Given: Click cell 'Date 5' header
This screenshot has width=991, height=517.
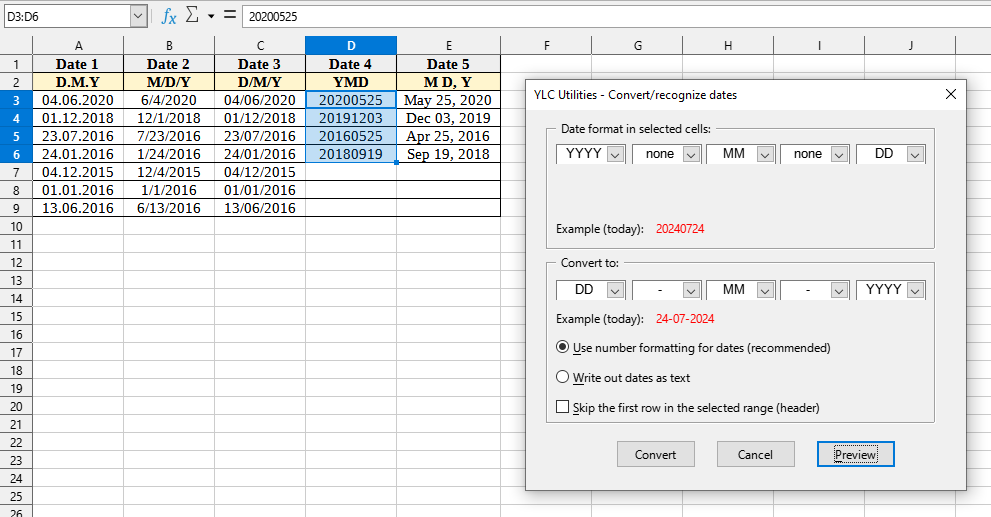Looking at the screenshot, I should [449, 64].
